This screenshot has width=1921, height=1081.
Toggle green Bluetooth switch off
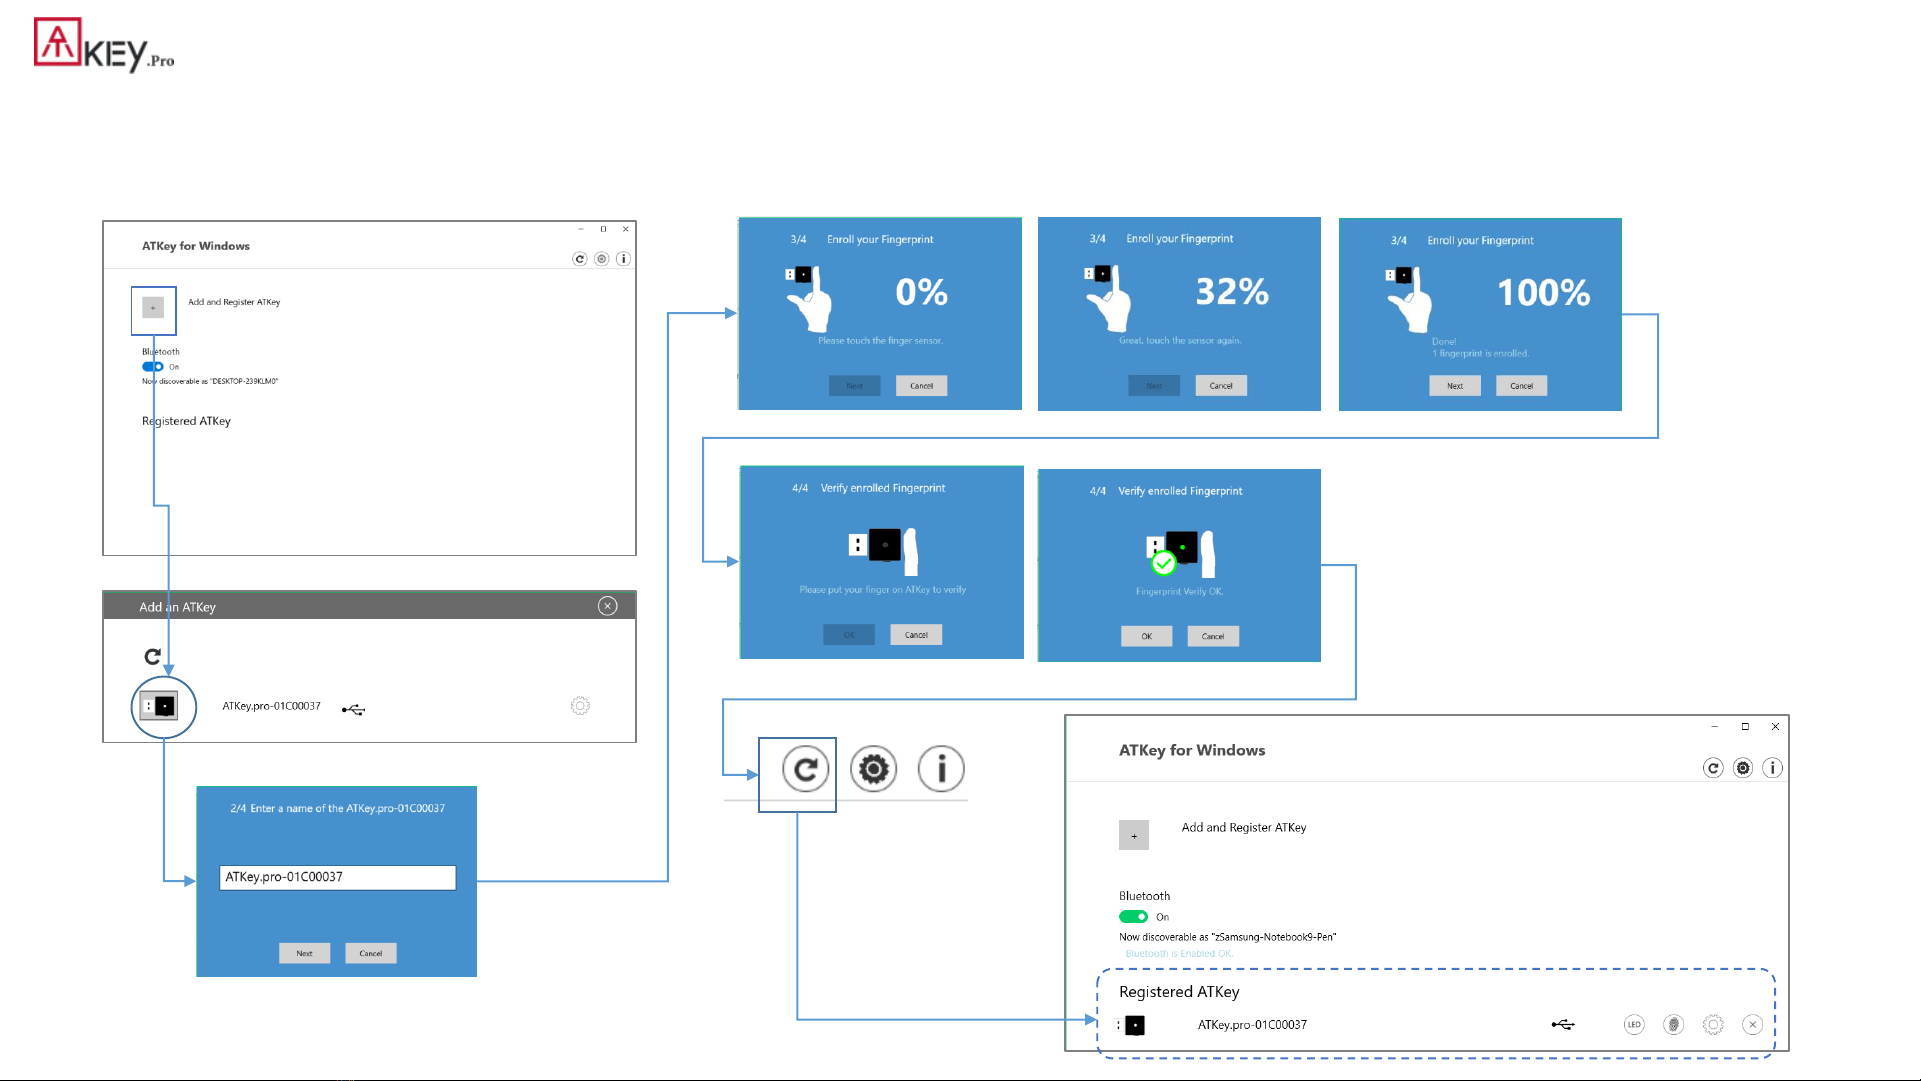click(x=1133, y=917)
